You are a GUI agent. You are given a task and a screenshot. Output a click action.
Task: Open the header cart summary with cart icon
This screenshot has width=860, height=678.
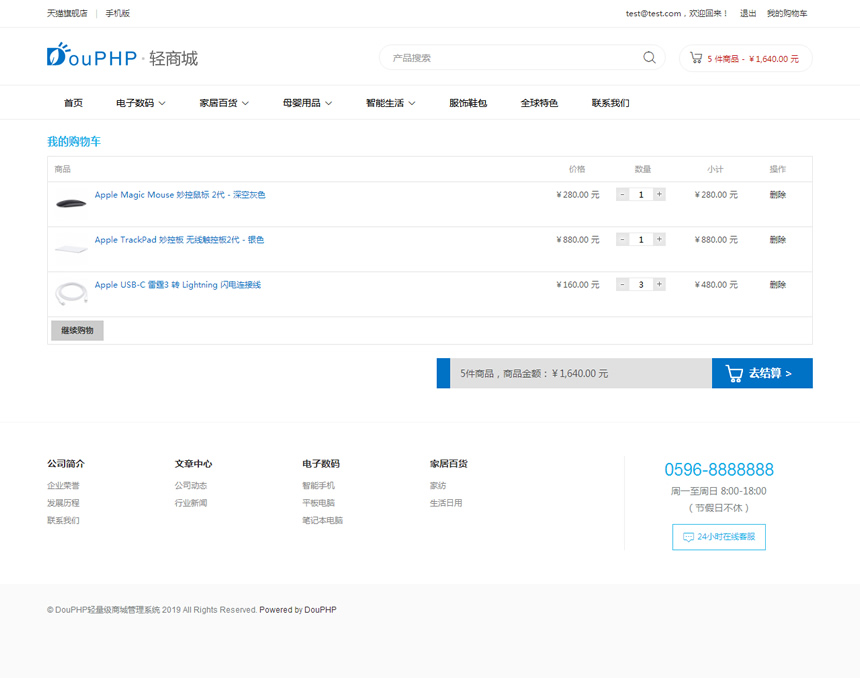click(x=745, y=58)
